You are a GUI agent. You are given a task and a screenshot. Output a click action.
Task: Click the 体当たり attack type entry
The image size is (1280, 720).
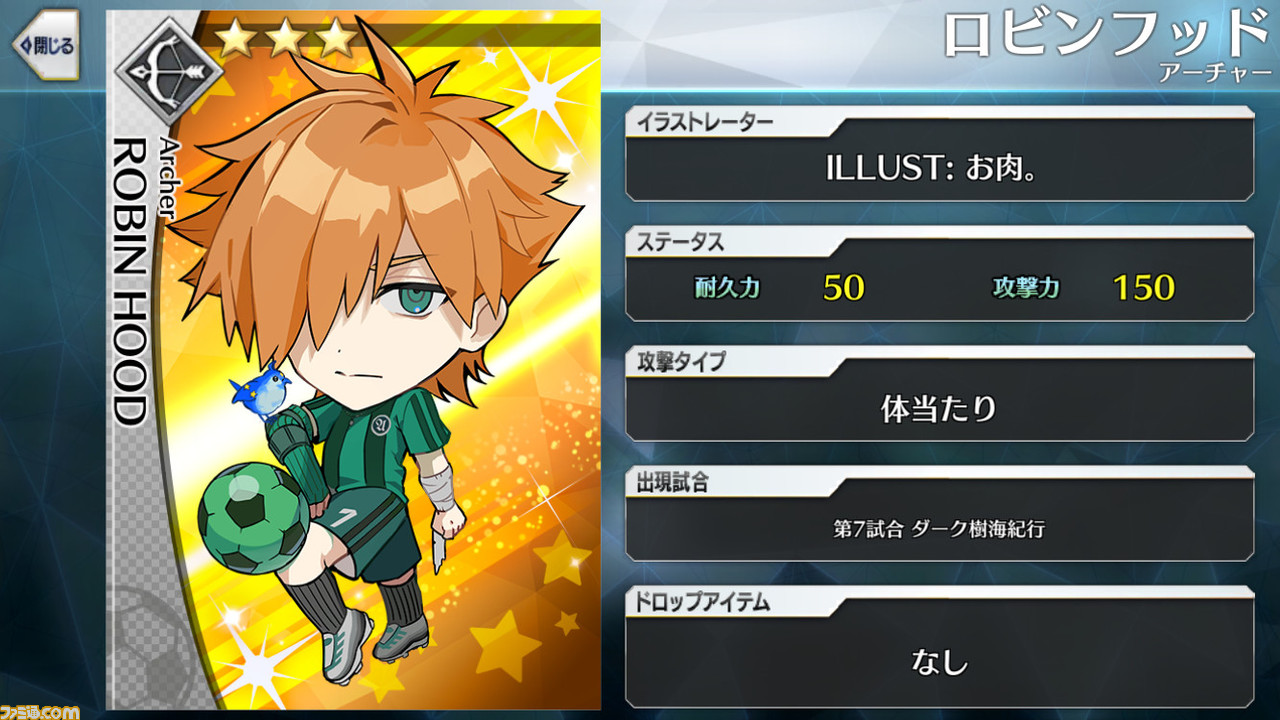[x=939, y=408]
